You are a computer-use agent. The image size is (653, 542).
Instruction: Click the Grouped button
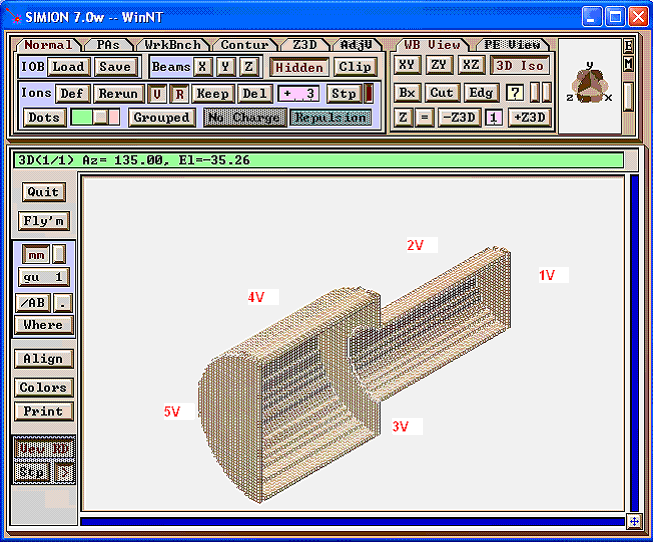(x=162, y=118)
